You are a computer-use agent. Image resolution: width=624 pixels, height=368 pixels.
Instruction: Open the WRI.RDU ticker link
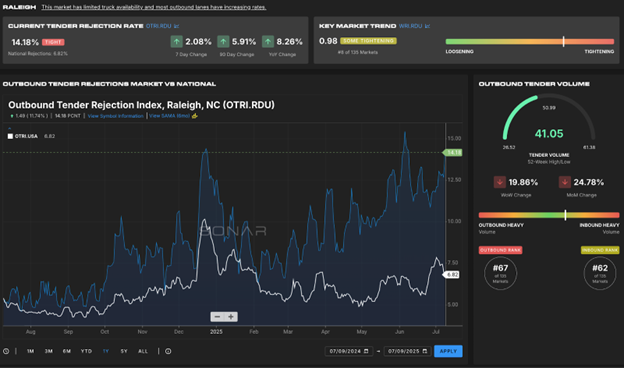pyautogui.click(x=410, y=26)
